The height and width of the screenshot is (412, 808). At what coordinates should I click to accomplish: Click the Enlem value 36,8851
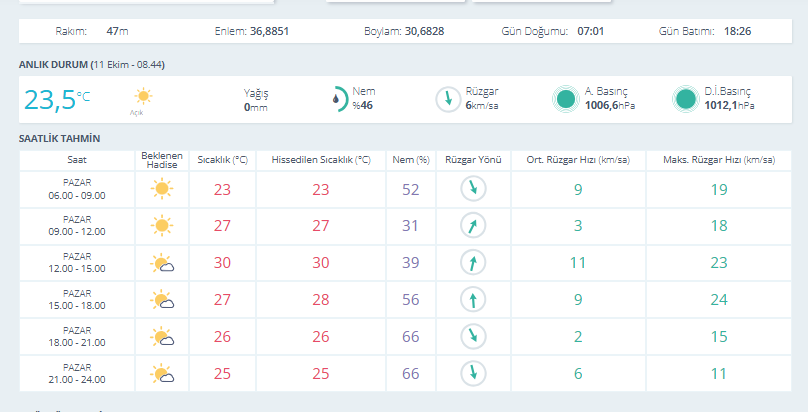tap(270, 31)
